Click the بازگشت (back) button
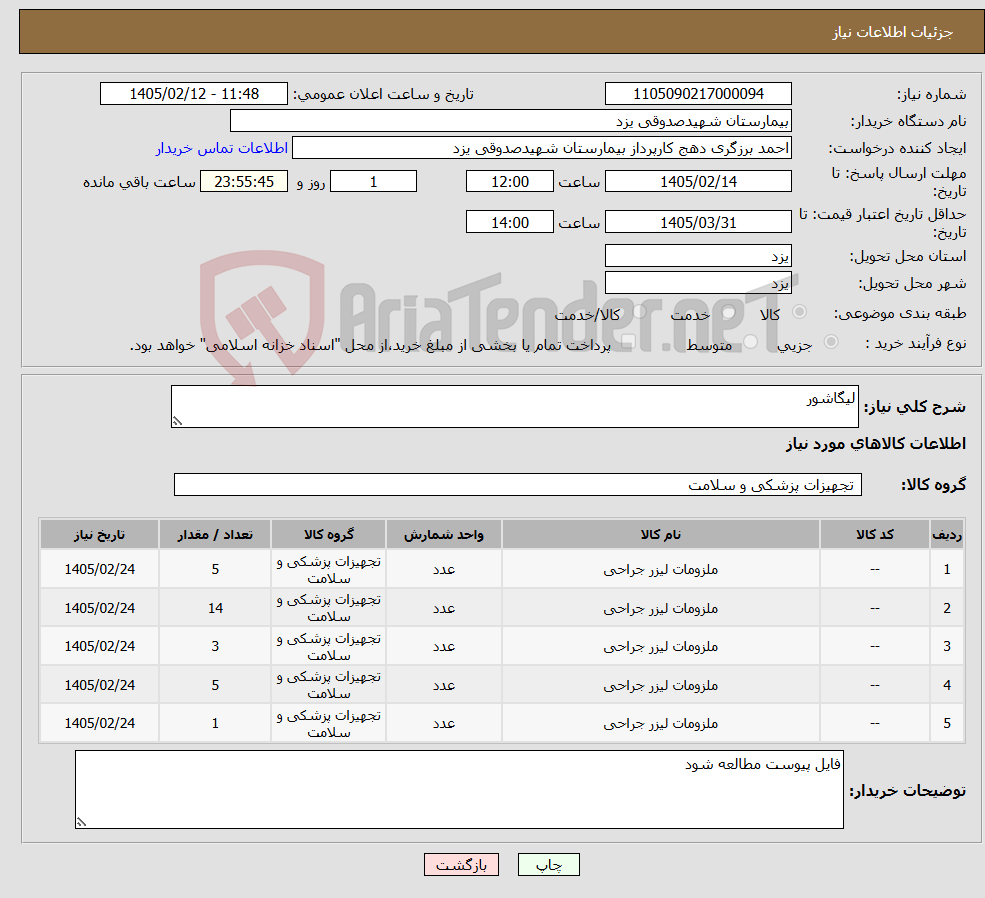Screen dimensions: 985x898 [x=461, y=865]
